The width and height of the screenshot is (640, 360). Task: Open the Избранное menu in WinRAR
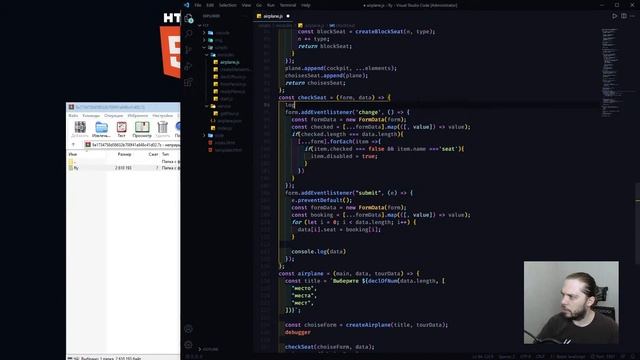tap(138, 116)
